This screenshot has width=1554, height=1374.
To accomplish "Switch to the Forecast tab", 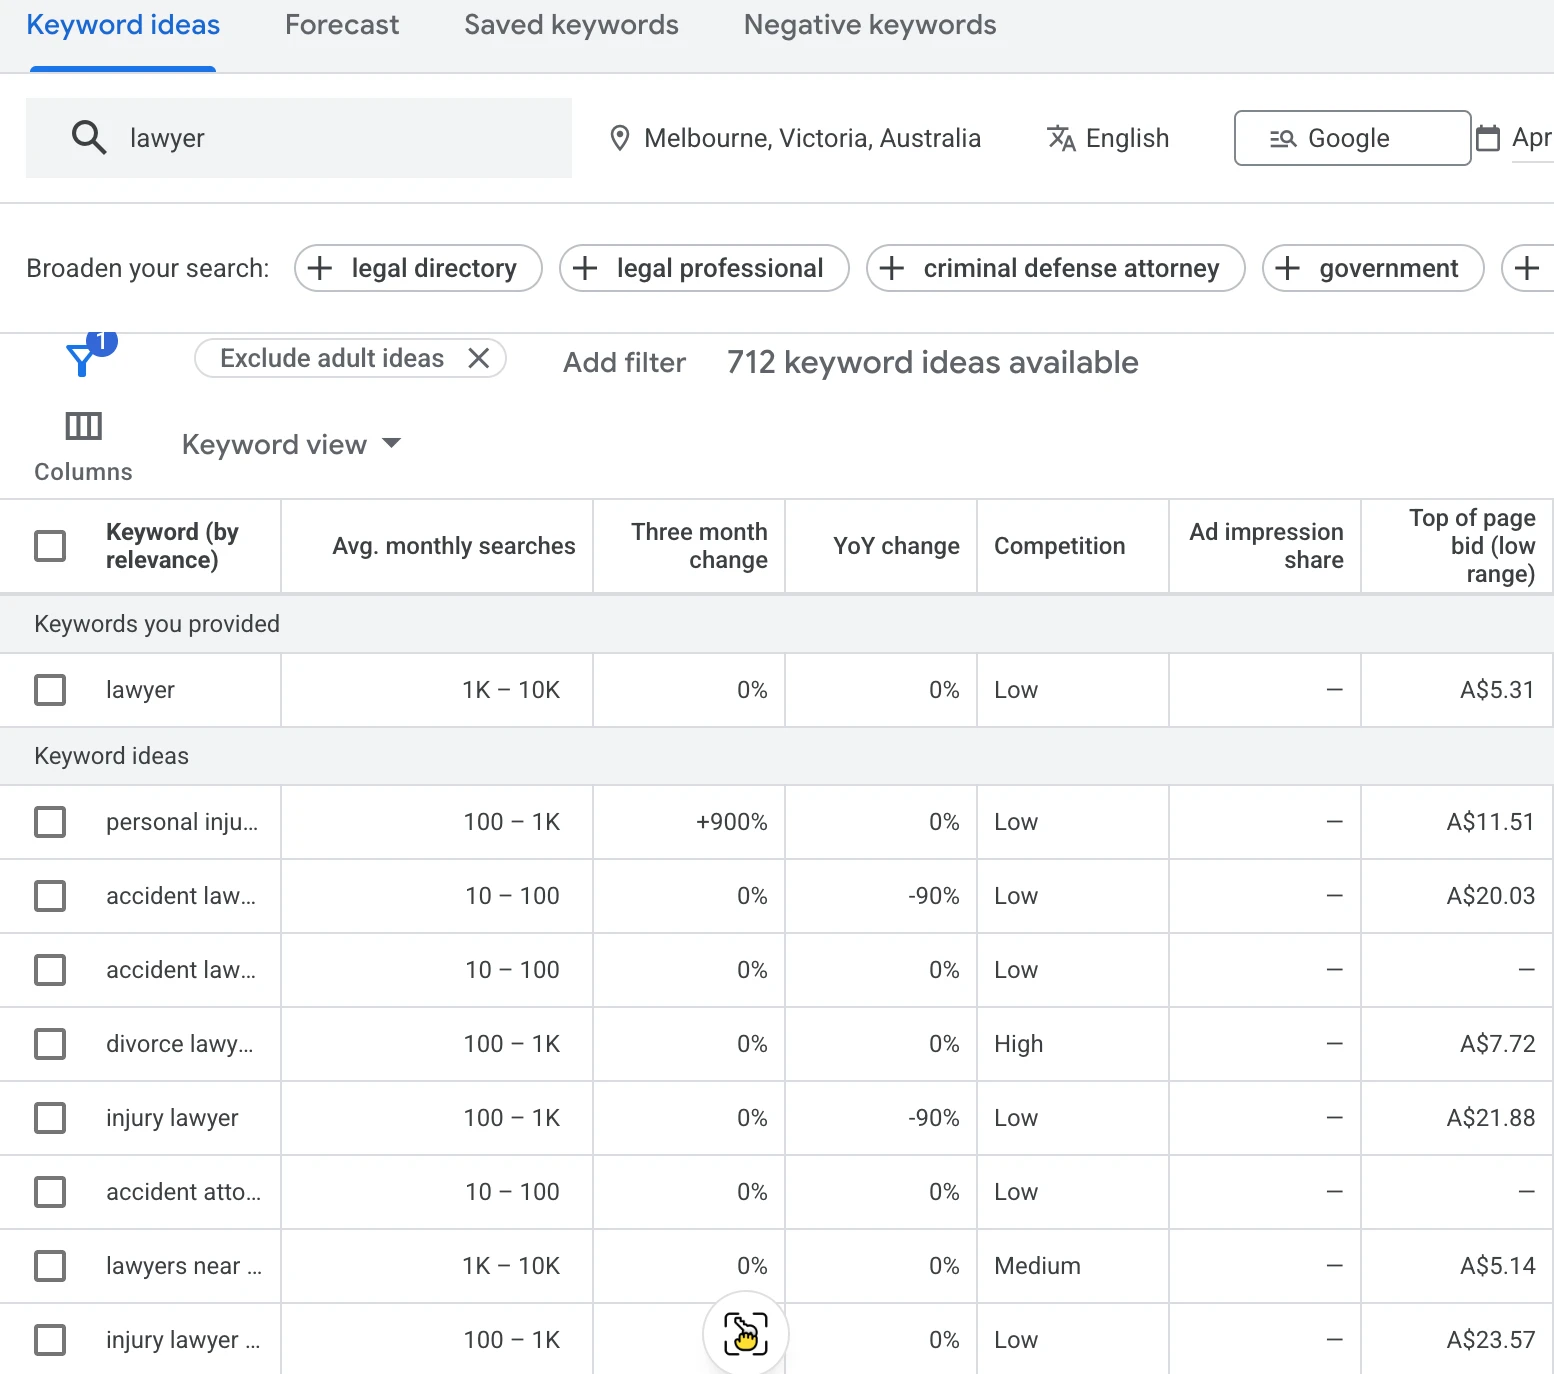I will click(341, 24).
